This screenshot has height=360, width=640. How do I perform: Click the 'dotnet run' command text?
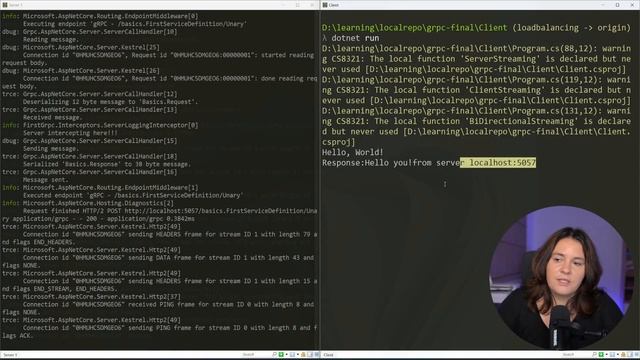pos(355,38)
